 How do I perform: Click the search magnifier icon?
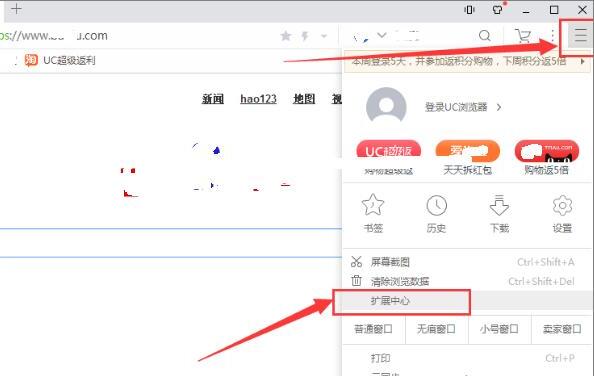485,36
